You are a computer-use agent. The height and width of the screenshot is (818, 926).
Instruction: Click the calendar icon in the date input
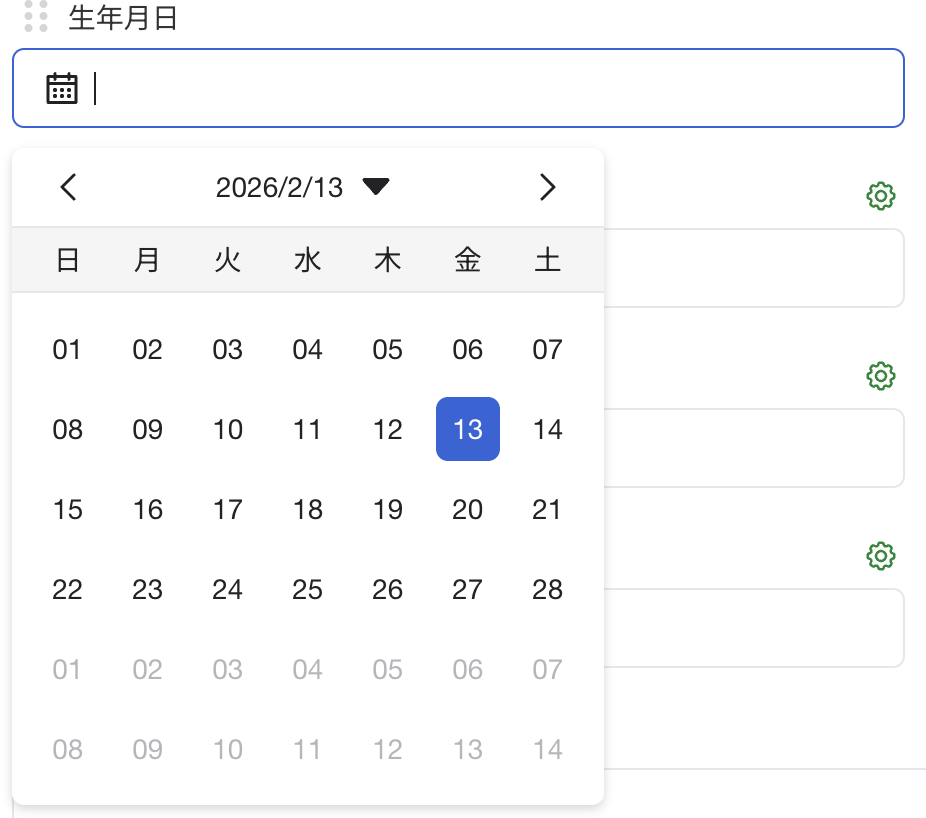click(61, 88)
